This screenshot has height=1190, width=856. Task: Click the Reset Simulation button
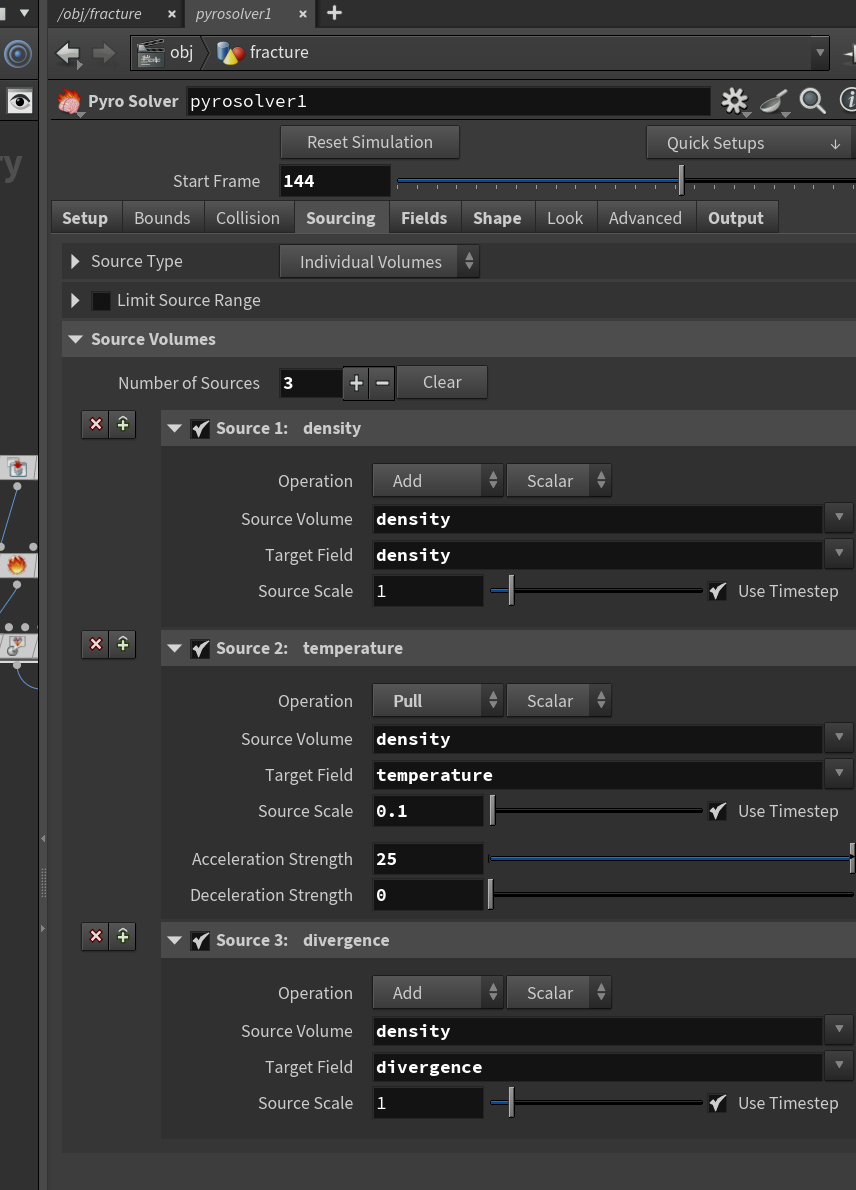[370, 142]
